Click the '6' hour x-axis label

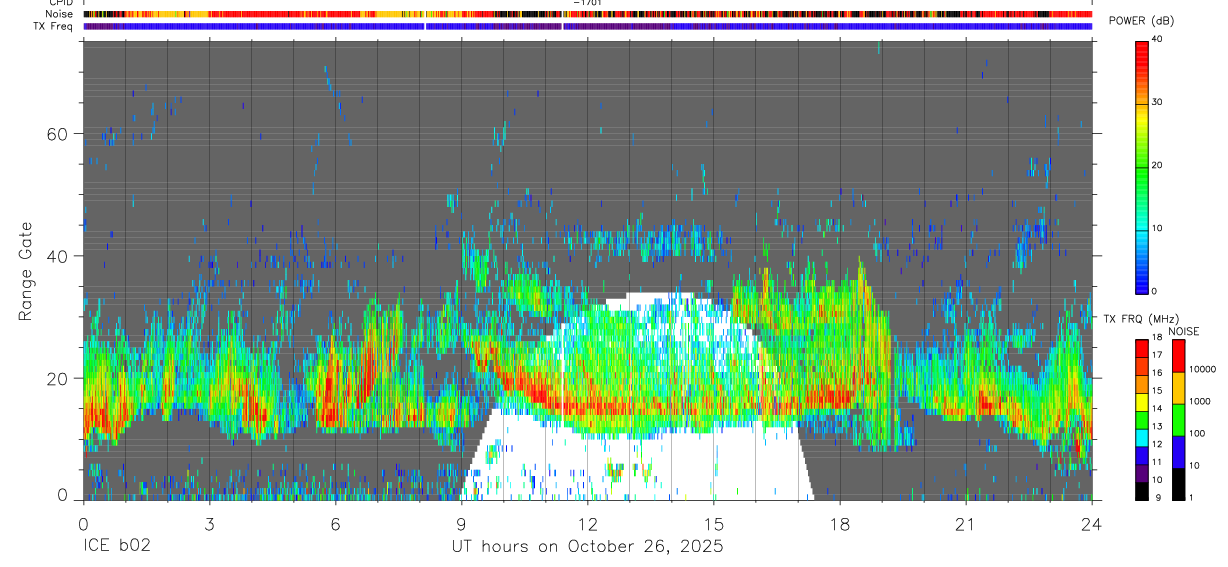335,524
